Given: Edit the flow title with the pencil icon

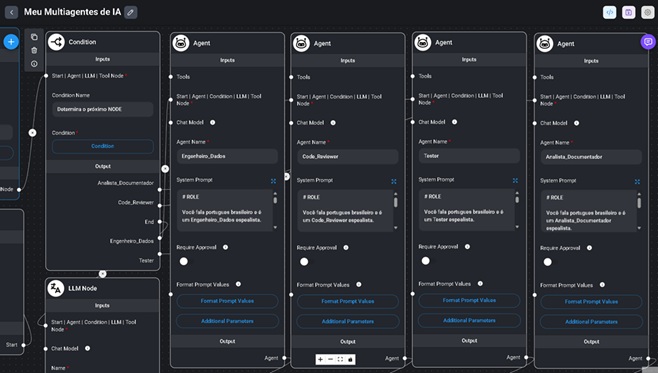Looking at the screenshot, I should [131, 12].
